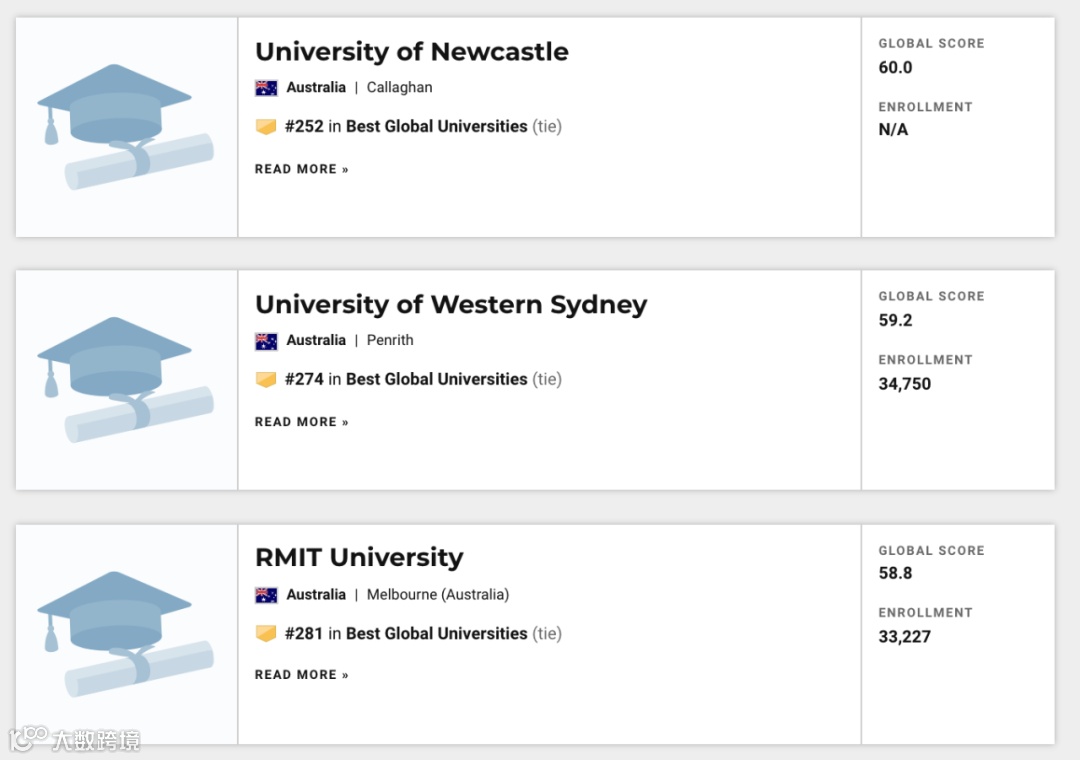Click the Australia flag beside Callaghan
The height and width of the screenshot is (760, 1080).
(266, 88)
